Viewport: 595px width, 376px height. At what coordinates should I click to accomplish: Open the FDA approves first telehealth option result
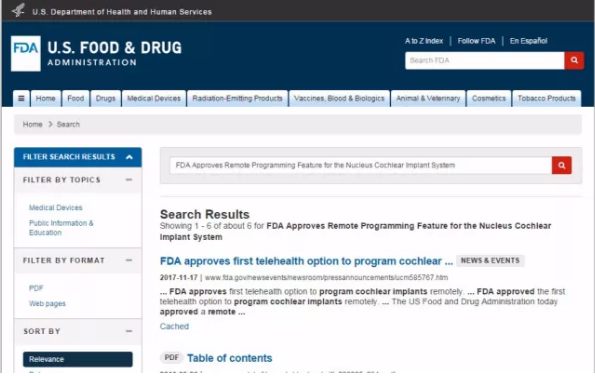click(x=306, y=261)
